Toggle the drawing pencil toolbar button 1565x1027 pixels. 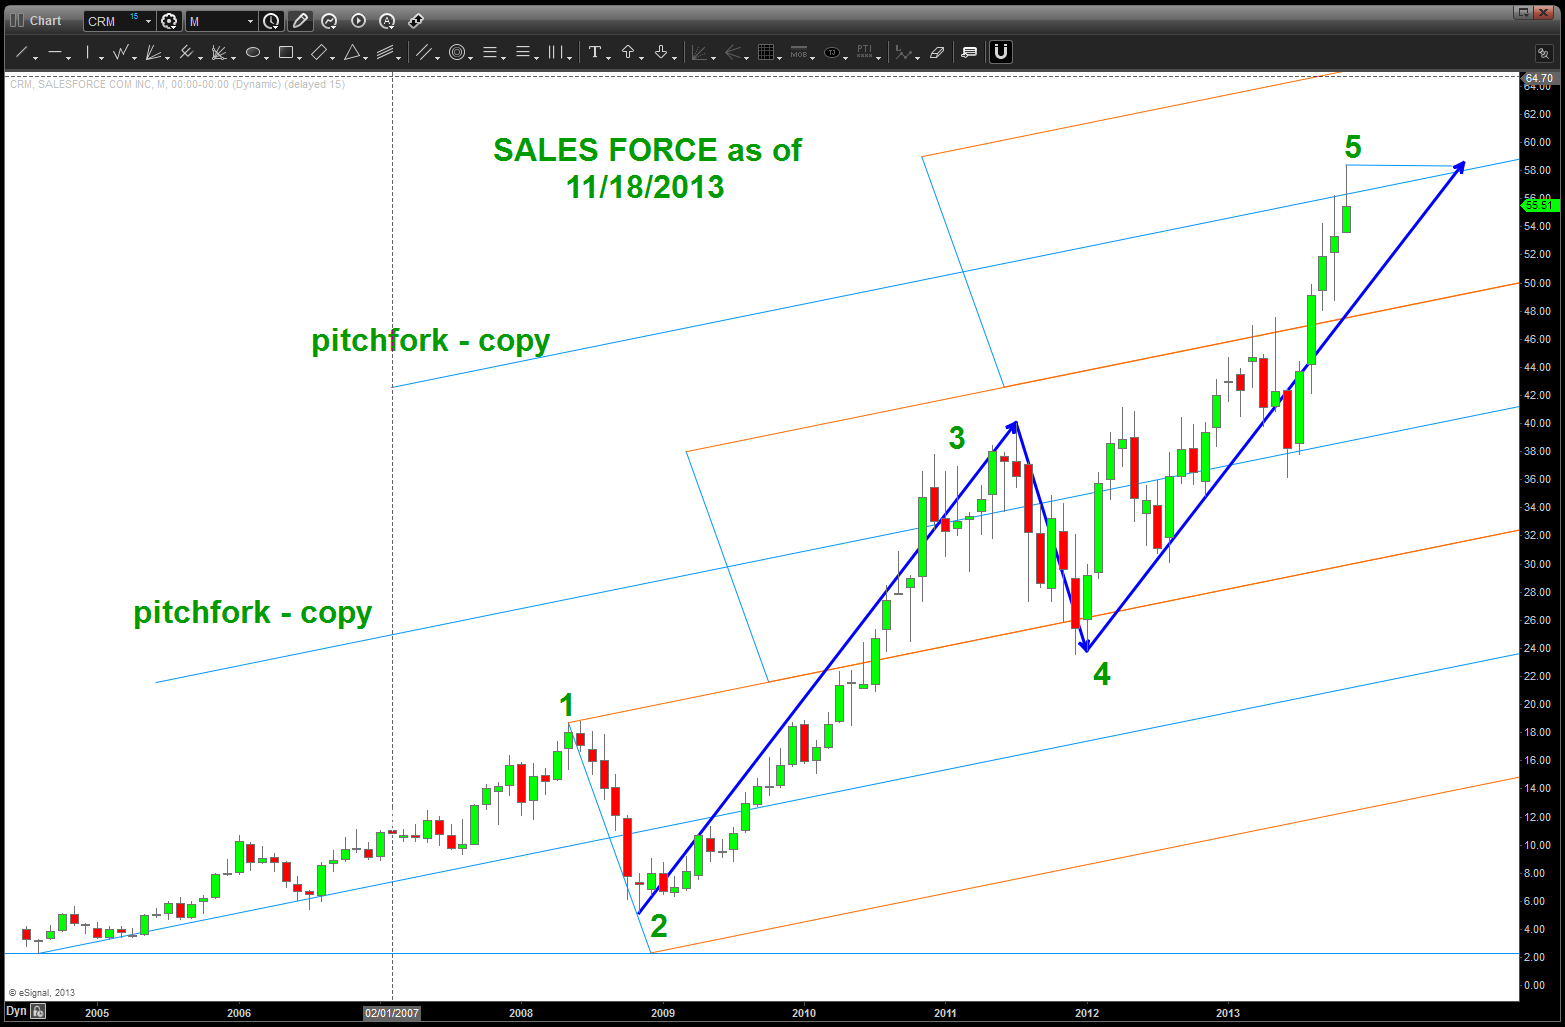coord(300,21)
